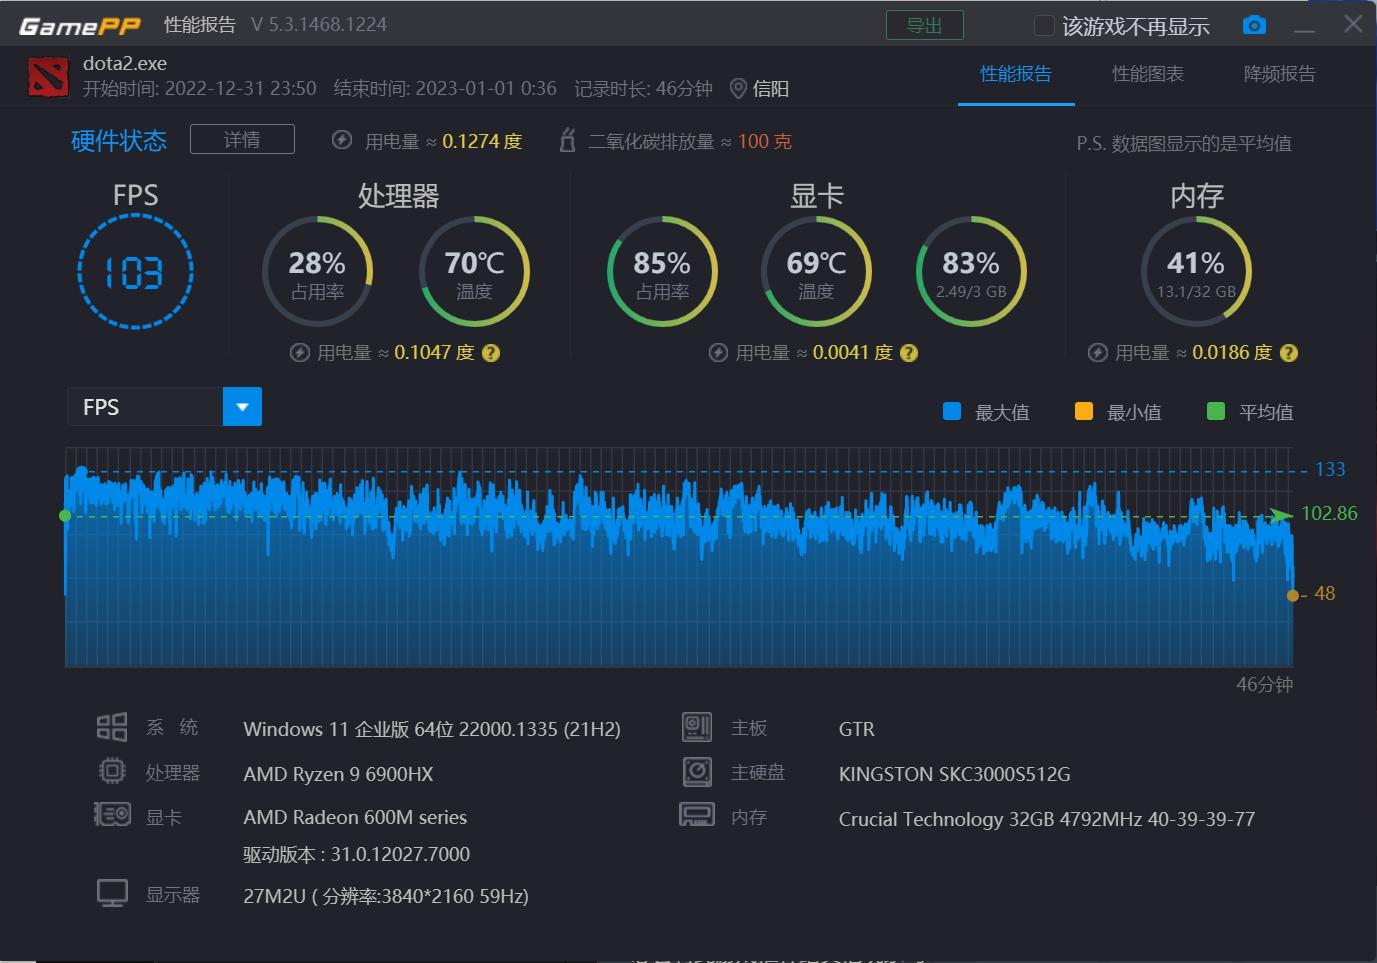Click the 100 克 emission value
1377x963 pixels.
pos(764,141)
